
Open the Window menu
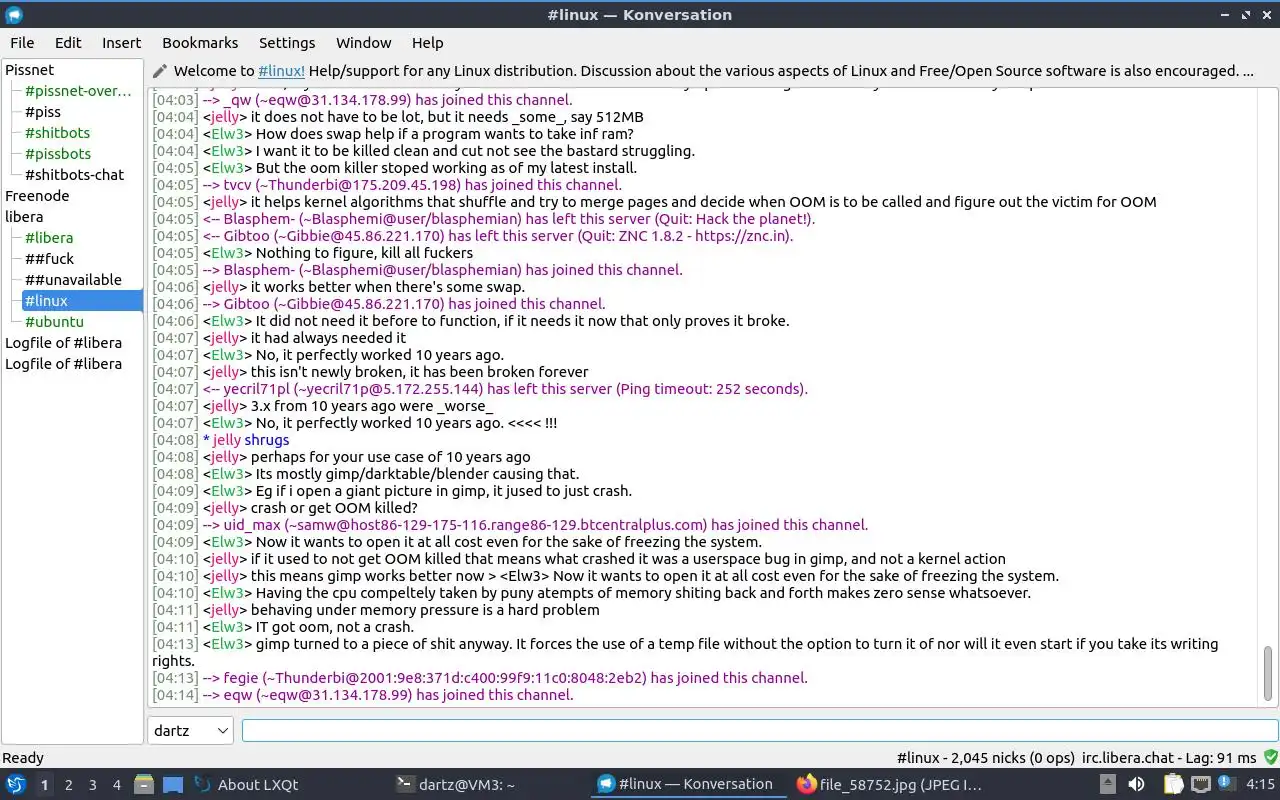tap(363, 43)
